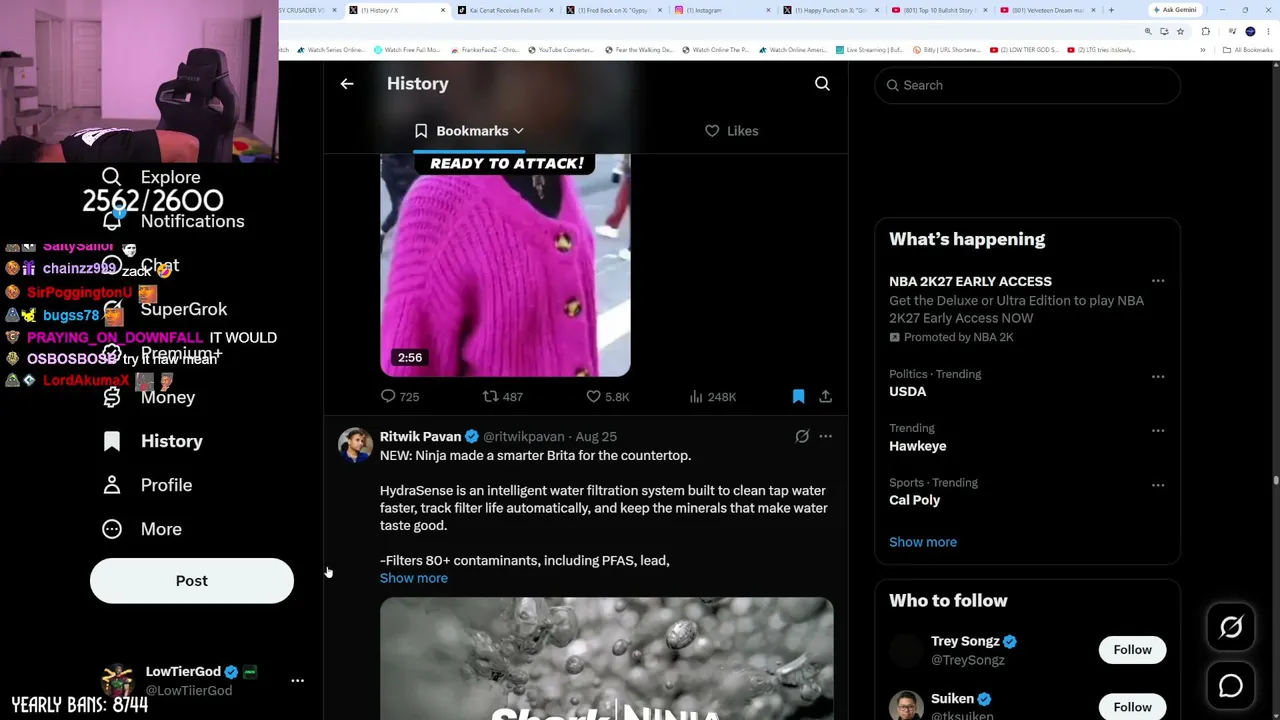Open the Chrome zoom indicator
The width and height of the screenshot is (1280, 720).
[1148, 31]
